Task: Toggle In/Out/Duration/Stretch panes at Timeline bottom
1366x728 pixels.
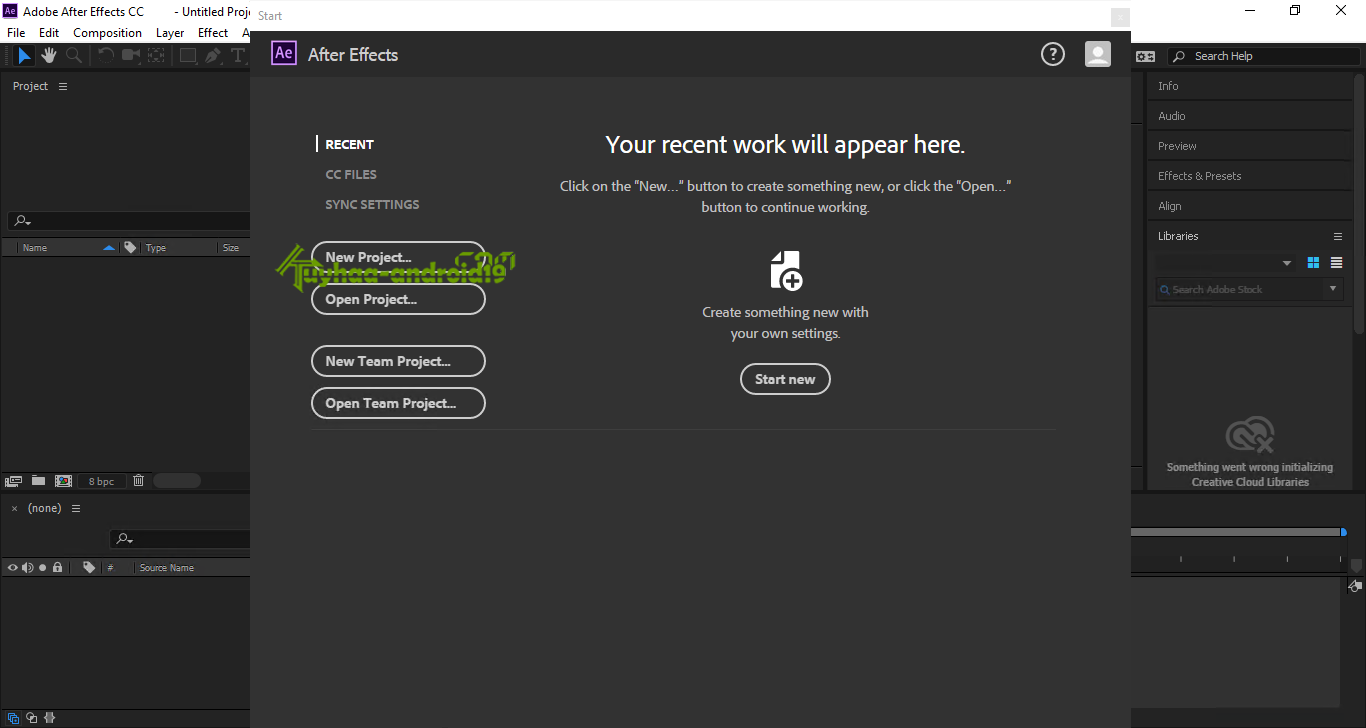Action: pyautogui.click(x=49, y=718)
